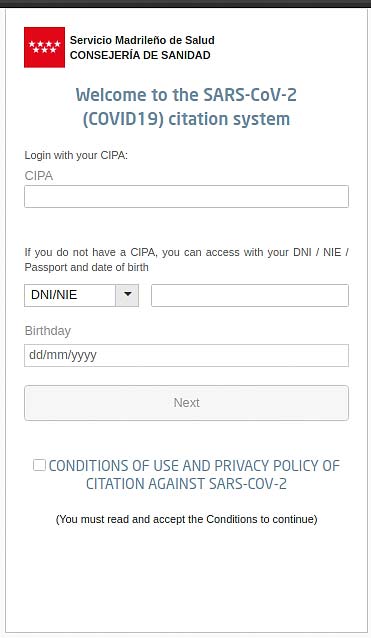Click the note about accepting the Conditions
Image resolution: width=371 pixels, height=638 pixels.
click(186, 519)
